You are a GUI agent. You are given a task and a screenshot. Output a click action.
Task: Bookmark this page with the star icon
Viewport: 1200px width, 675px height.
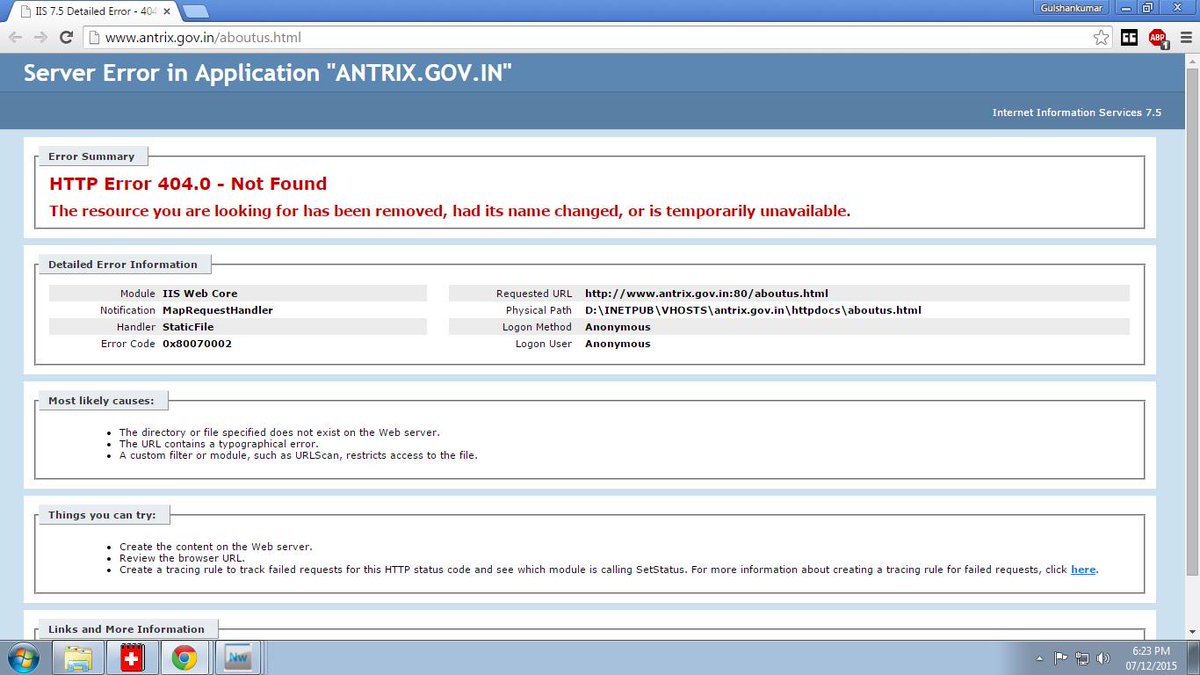pyautogui.click(x=1101, y=38)
